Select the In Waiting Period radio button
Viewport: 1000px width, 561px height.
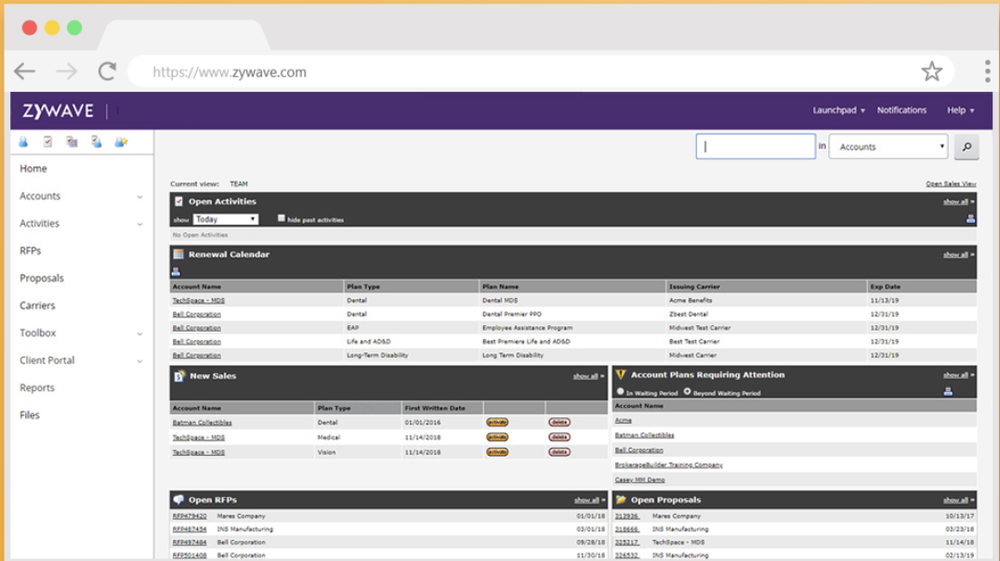point(620,392)
